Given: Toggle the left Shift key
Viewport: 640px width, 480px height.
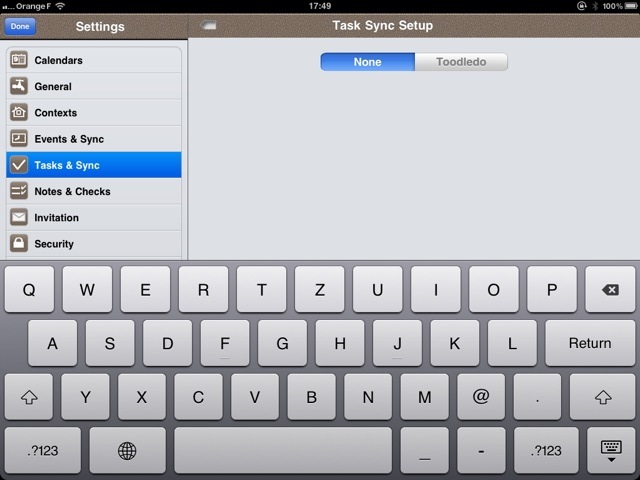Looking at the screenshot, I should coord(29,397).
